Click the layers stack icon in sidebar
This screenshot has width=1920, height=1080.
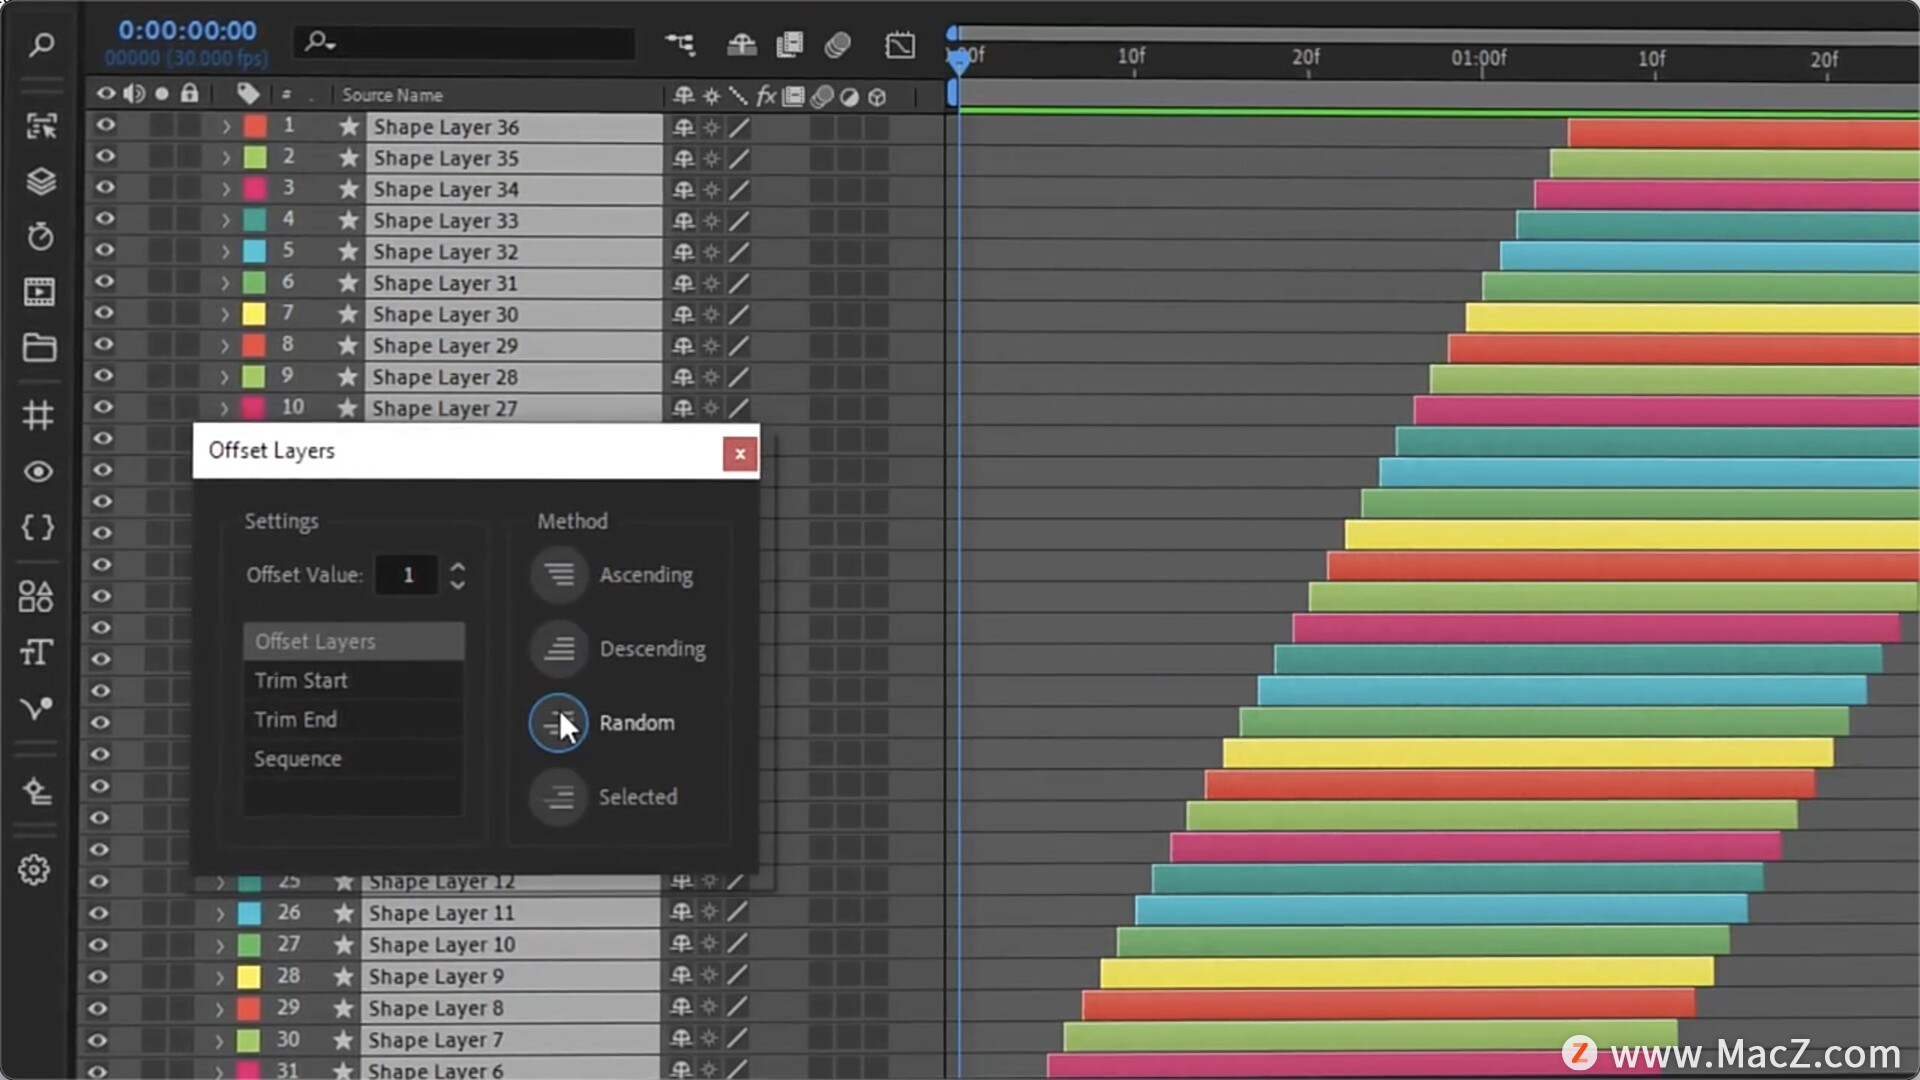click(x=40, y=182)
